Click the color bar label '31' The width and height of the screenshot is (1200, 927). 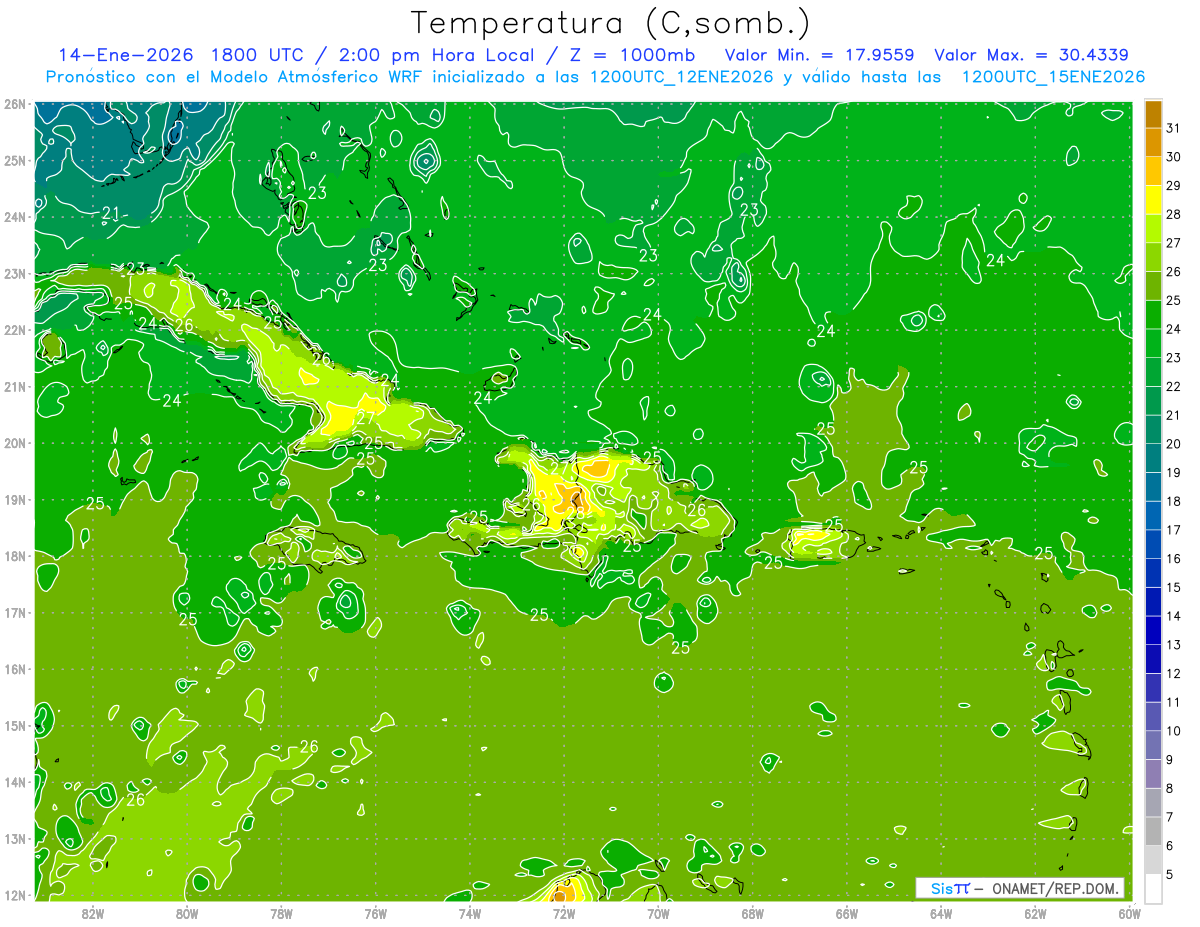point(1173,128)
